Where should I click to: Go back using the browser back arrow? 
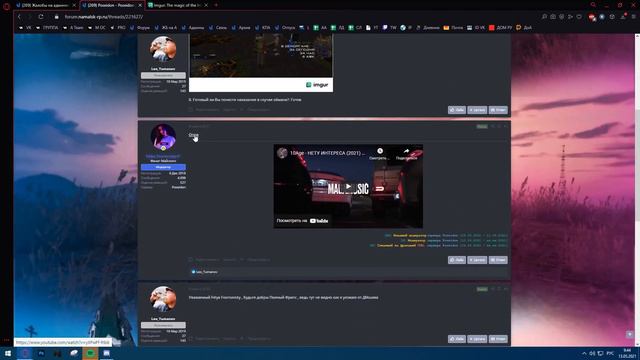tap(19, 17)
